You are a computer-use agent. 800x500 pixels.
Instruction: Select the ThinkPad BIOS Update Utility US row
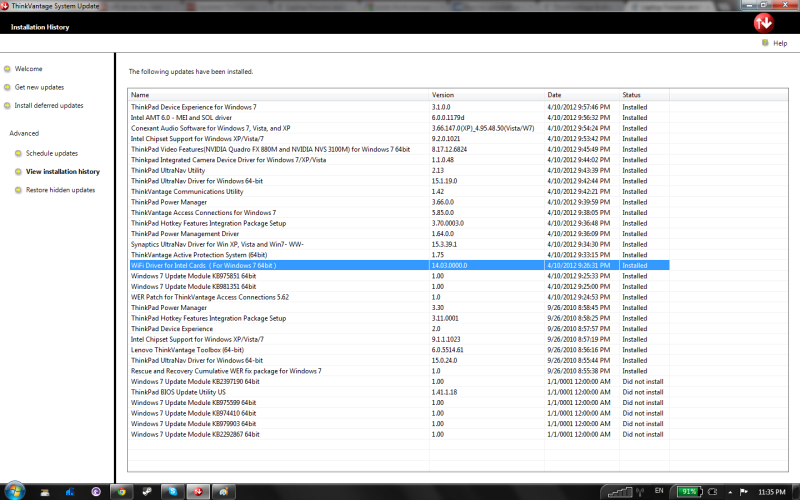pyautogui.click(x=399, y=392)
